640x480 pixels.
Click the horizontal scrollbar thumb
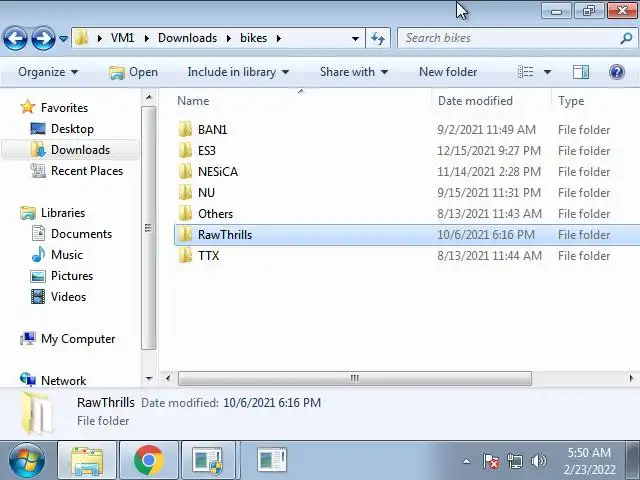355,378
